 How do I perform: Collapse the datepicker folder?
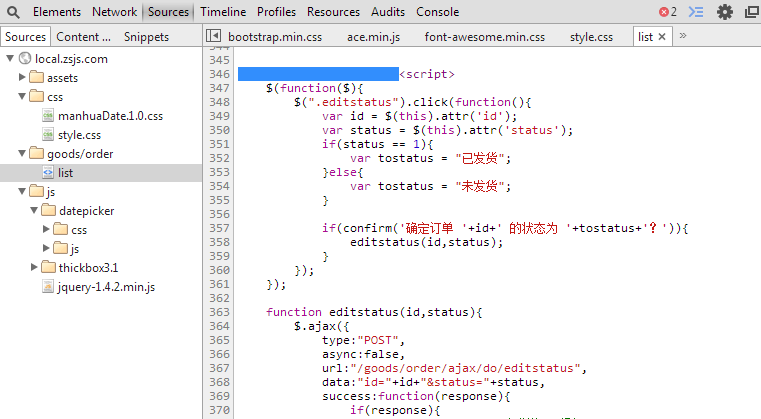pos(34,210)
